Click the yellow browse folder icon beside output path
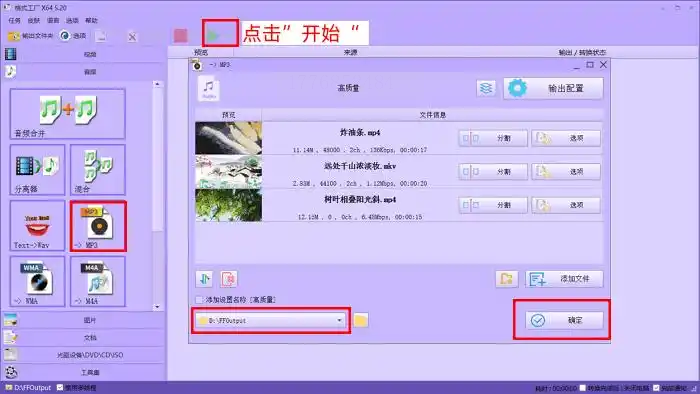Image resolution: width=700 pixels, height=394 pixels. pos(361,320)
